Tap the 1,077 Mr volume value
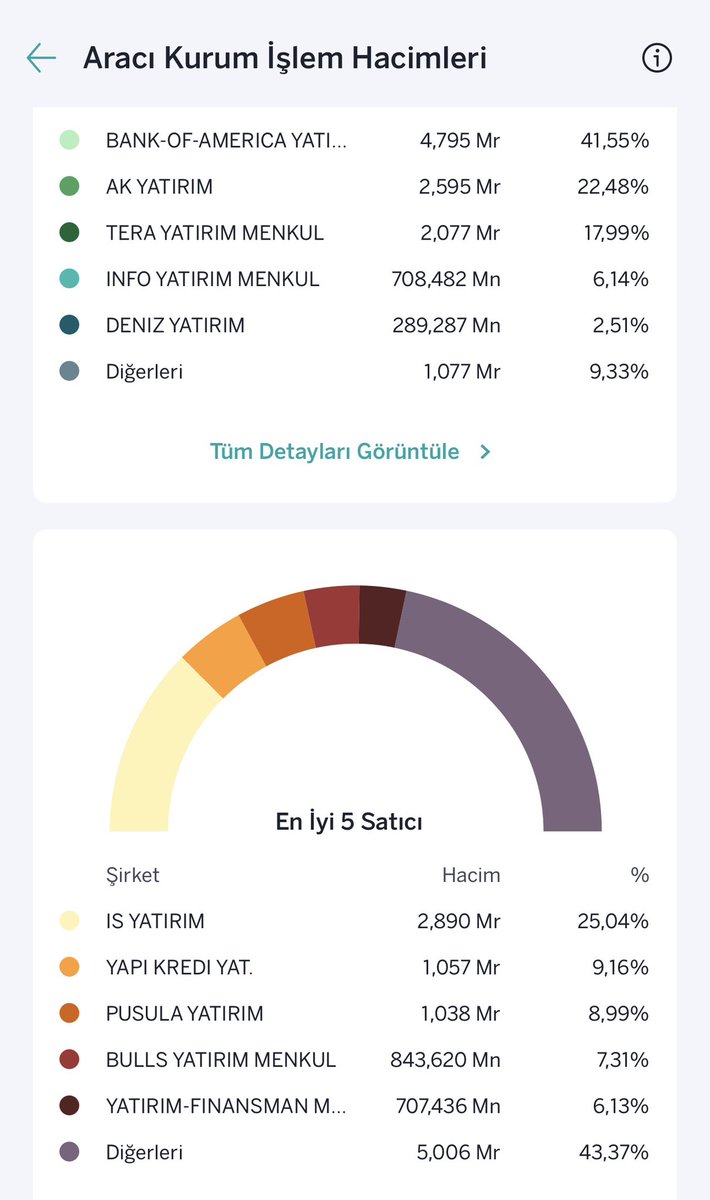Screen dimensions: 710x1200 (x=460, y=372)
